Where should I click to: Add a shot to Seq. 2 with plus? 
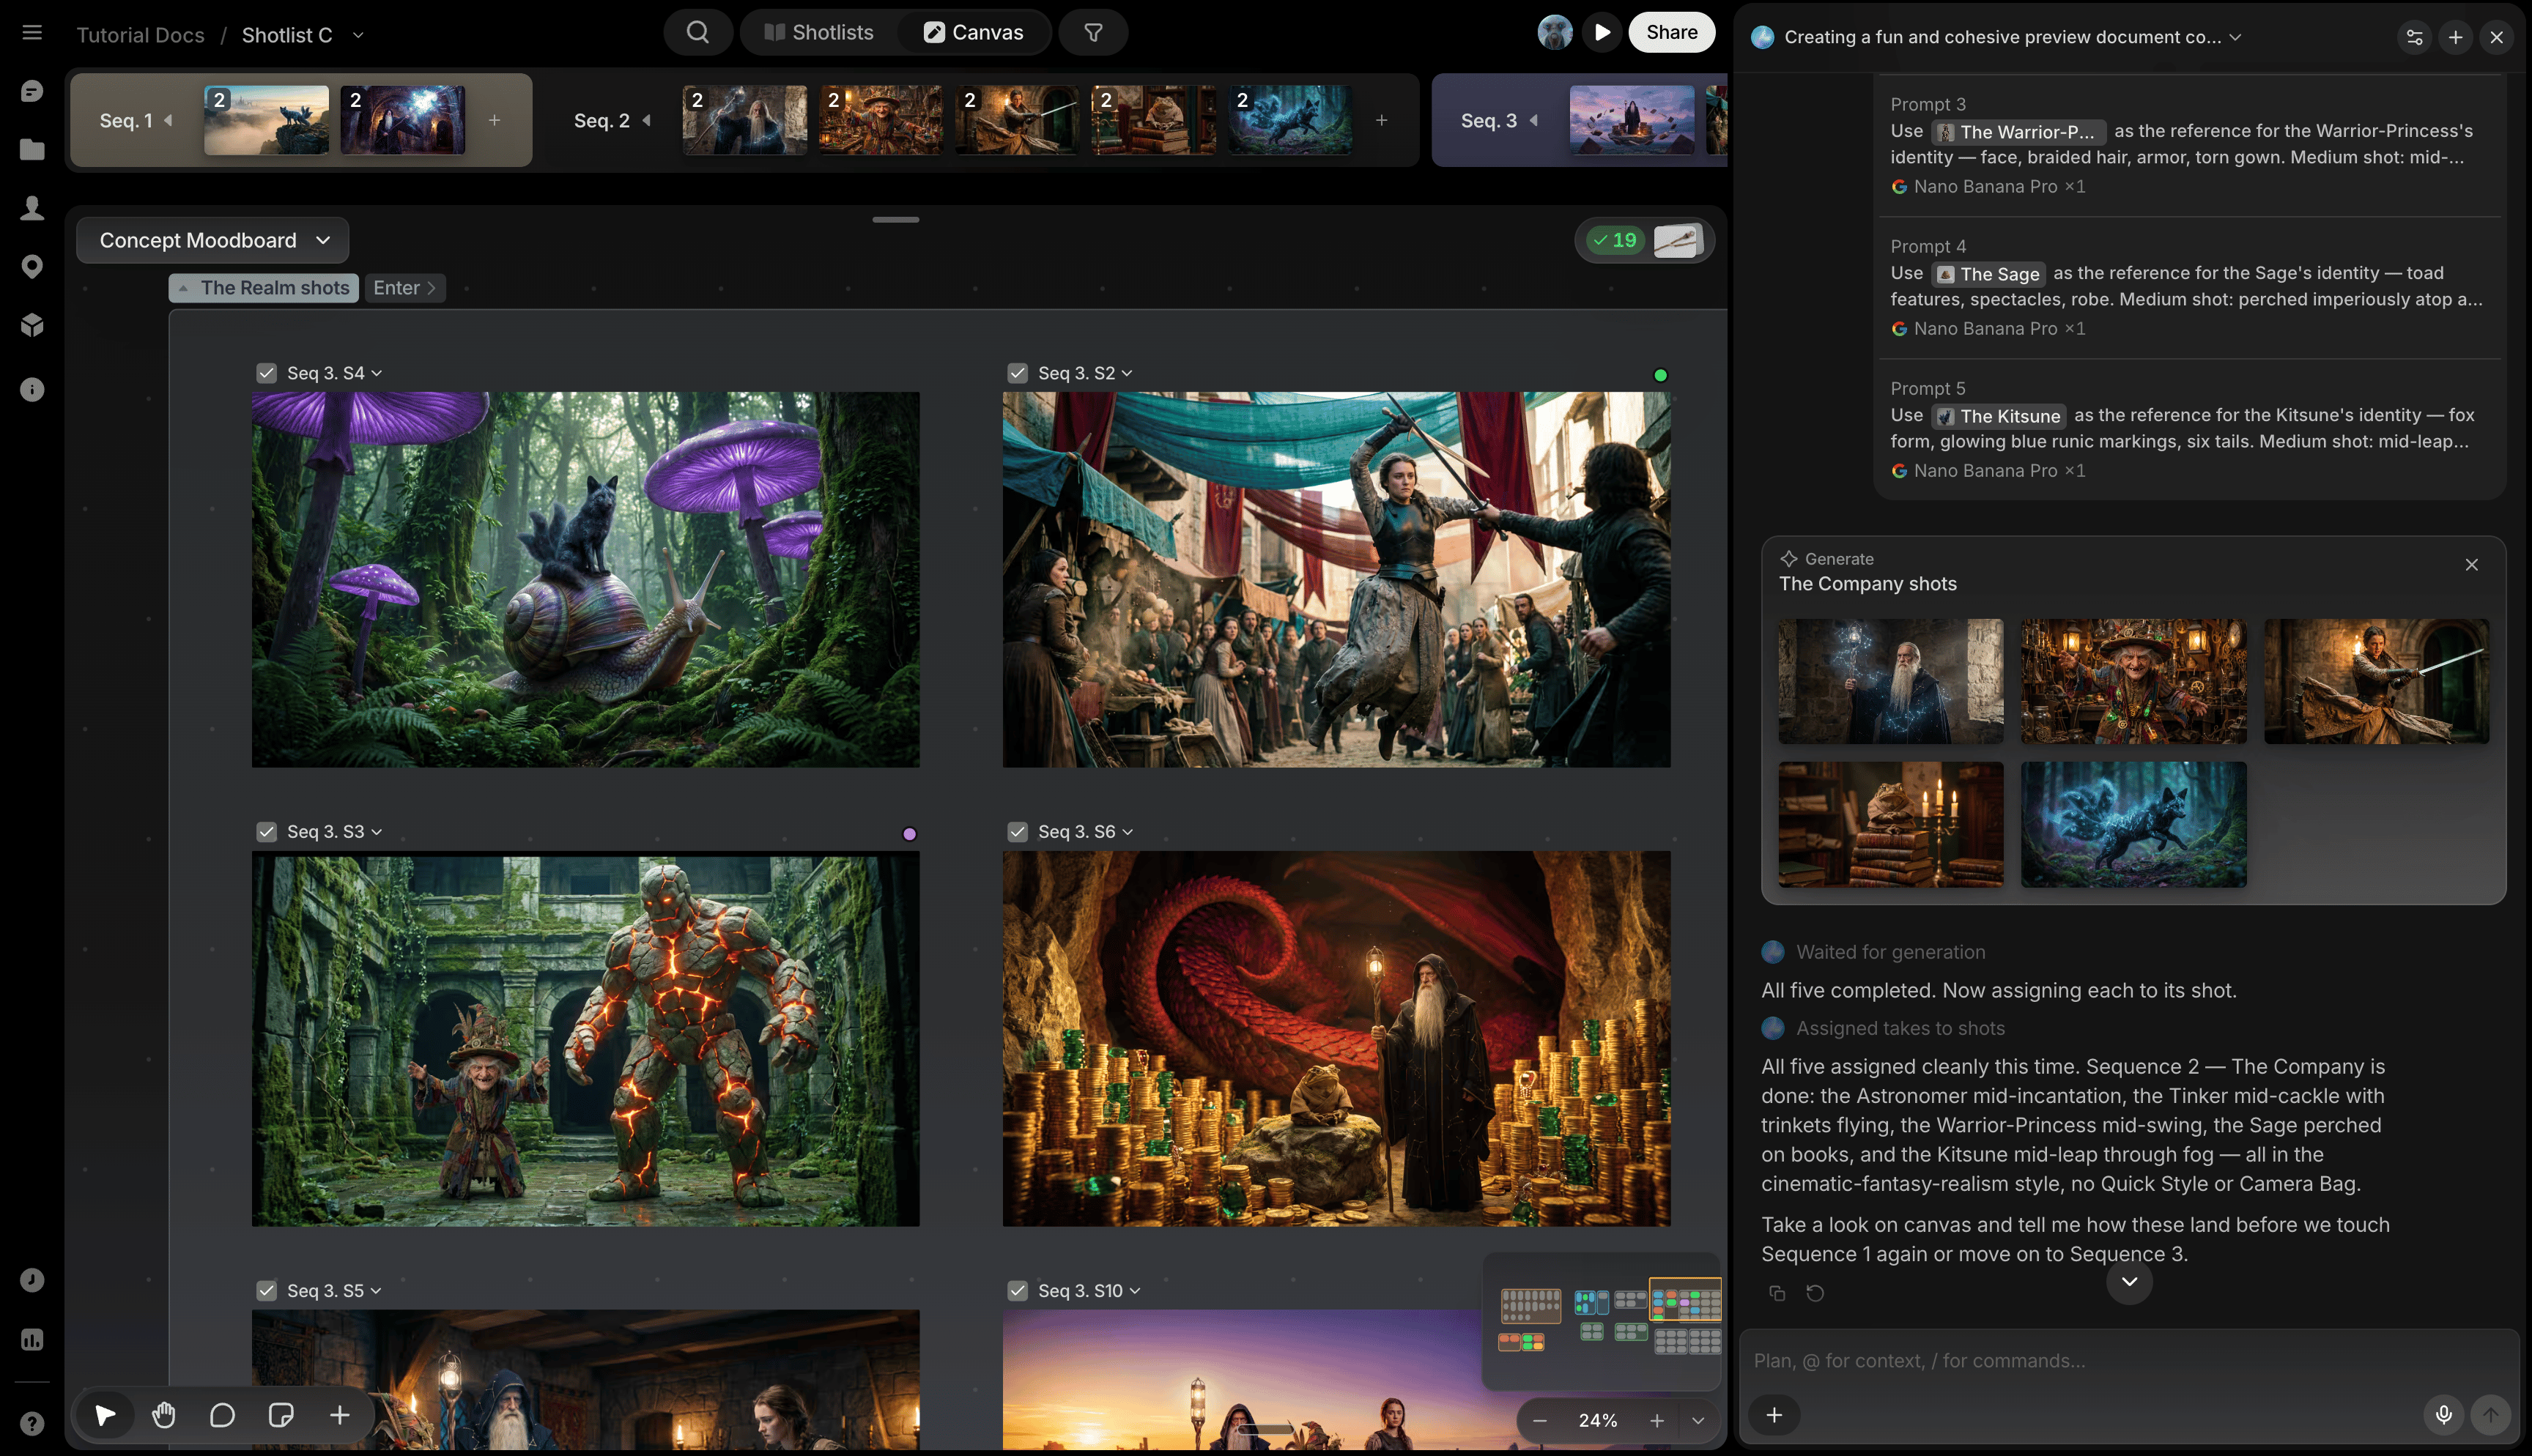[1381, 120]
